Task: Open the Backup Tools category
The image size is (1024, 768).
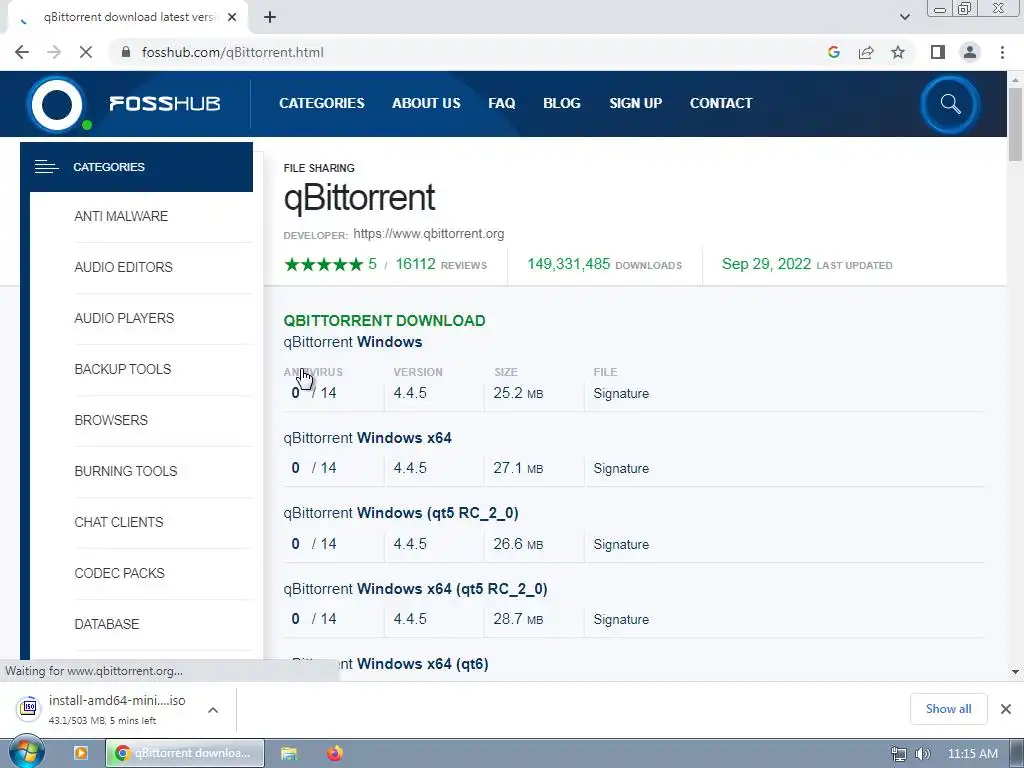Action: click(123, 369)
